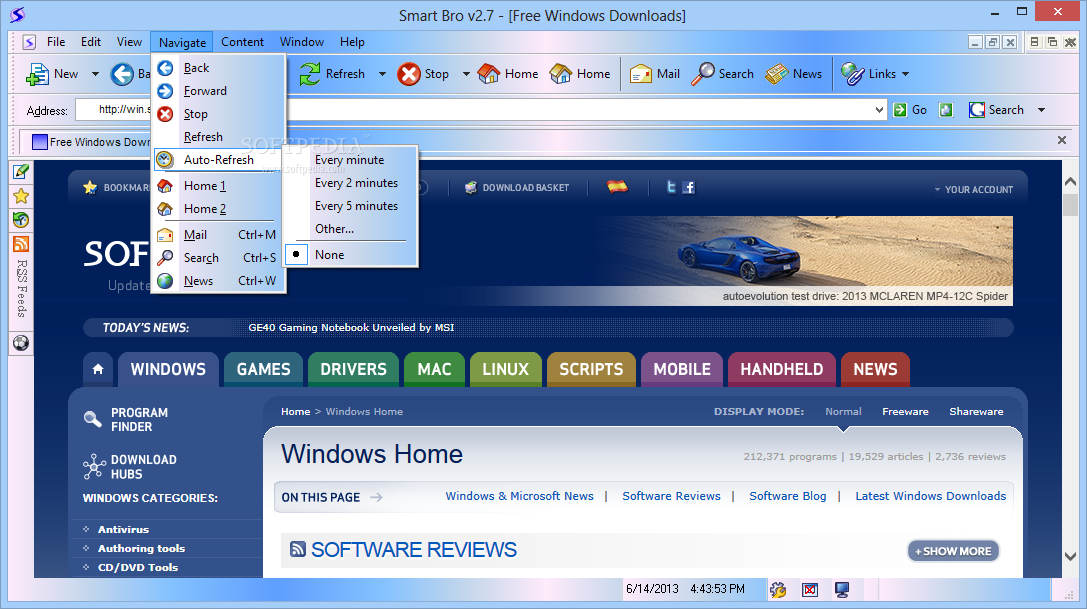Open Download Basket link

point(517,188)
